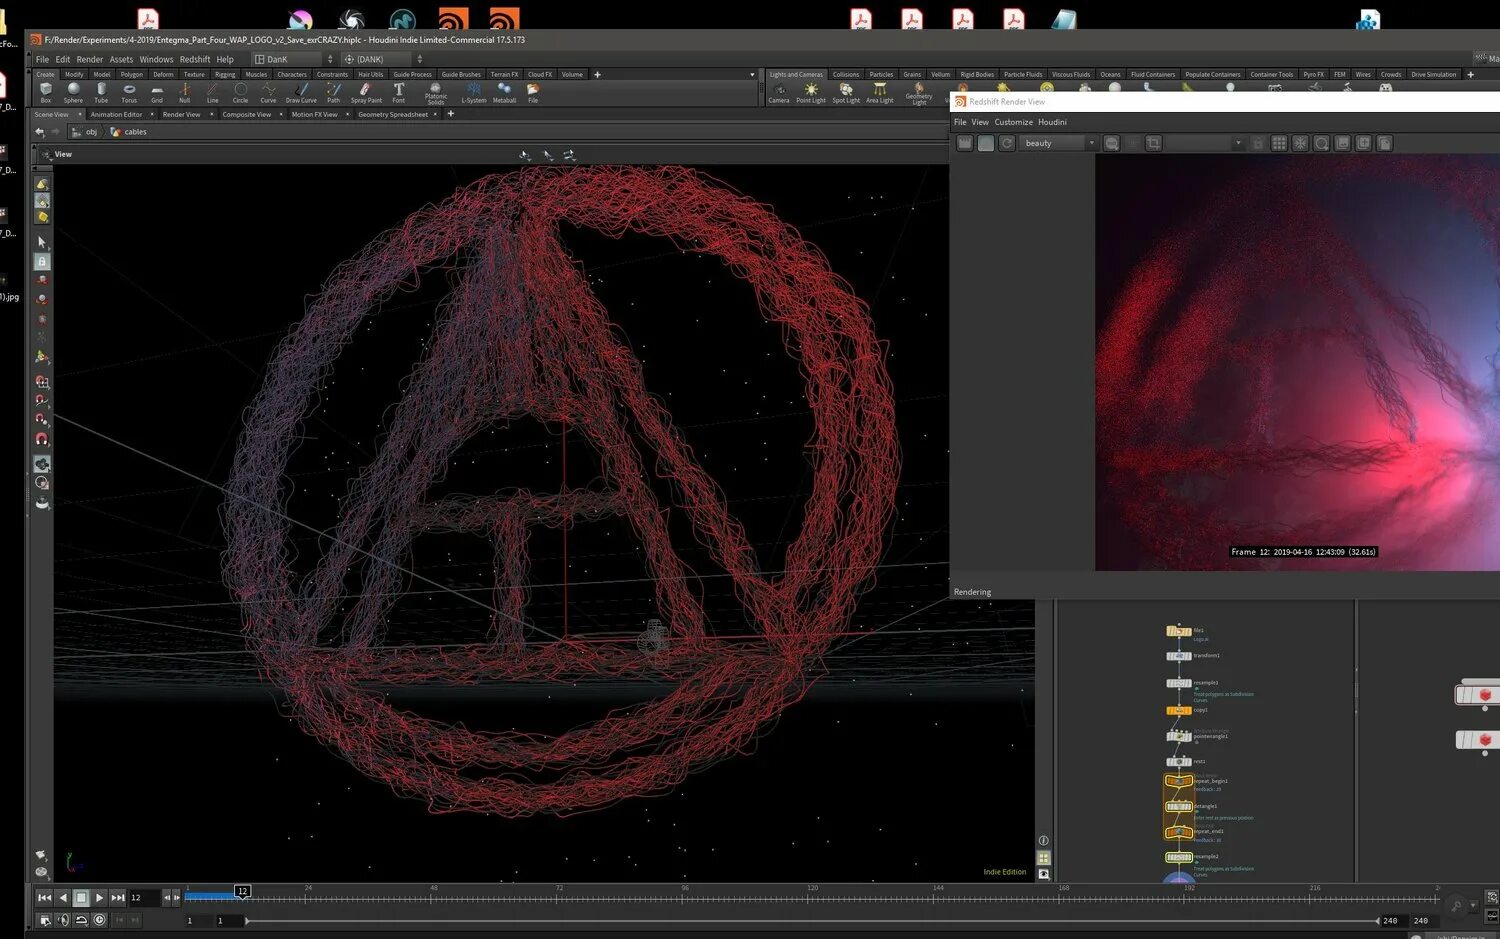Select the Sphere shelf tool

coord(73,92)
